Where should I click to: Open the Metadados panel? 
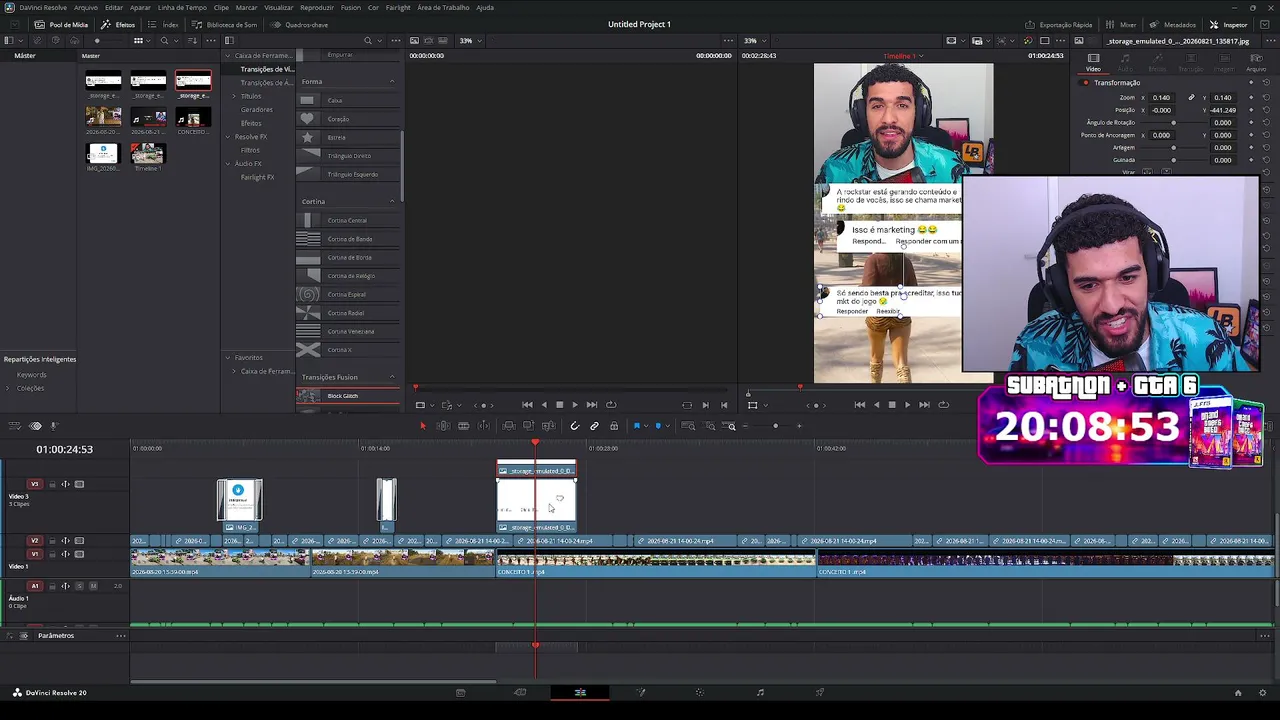point(1173,24)
